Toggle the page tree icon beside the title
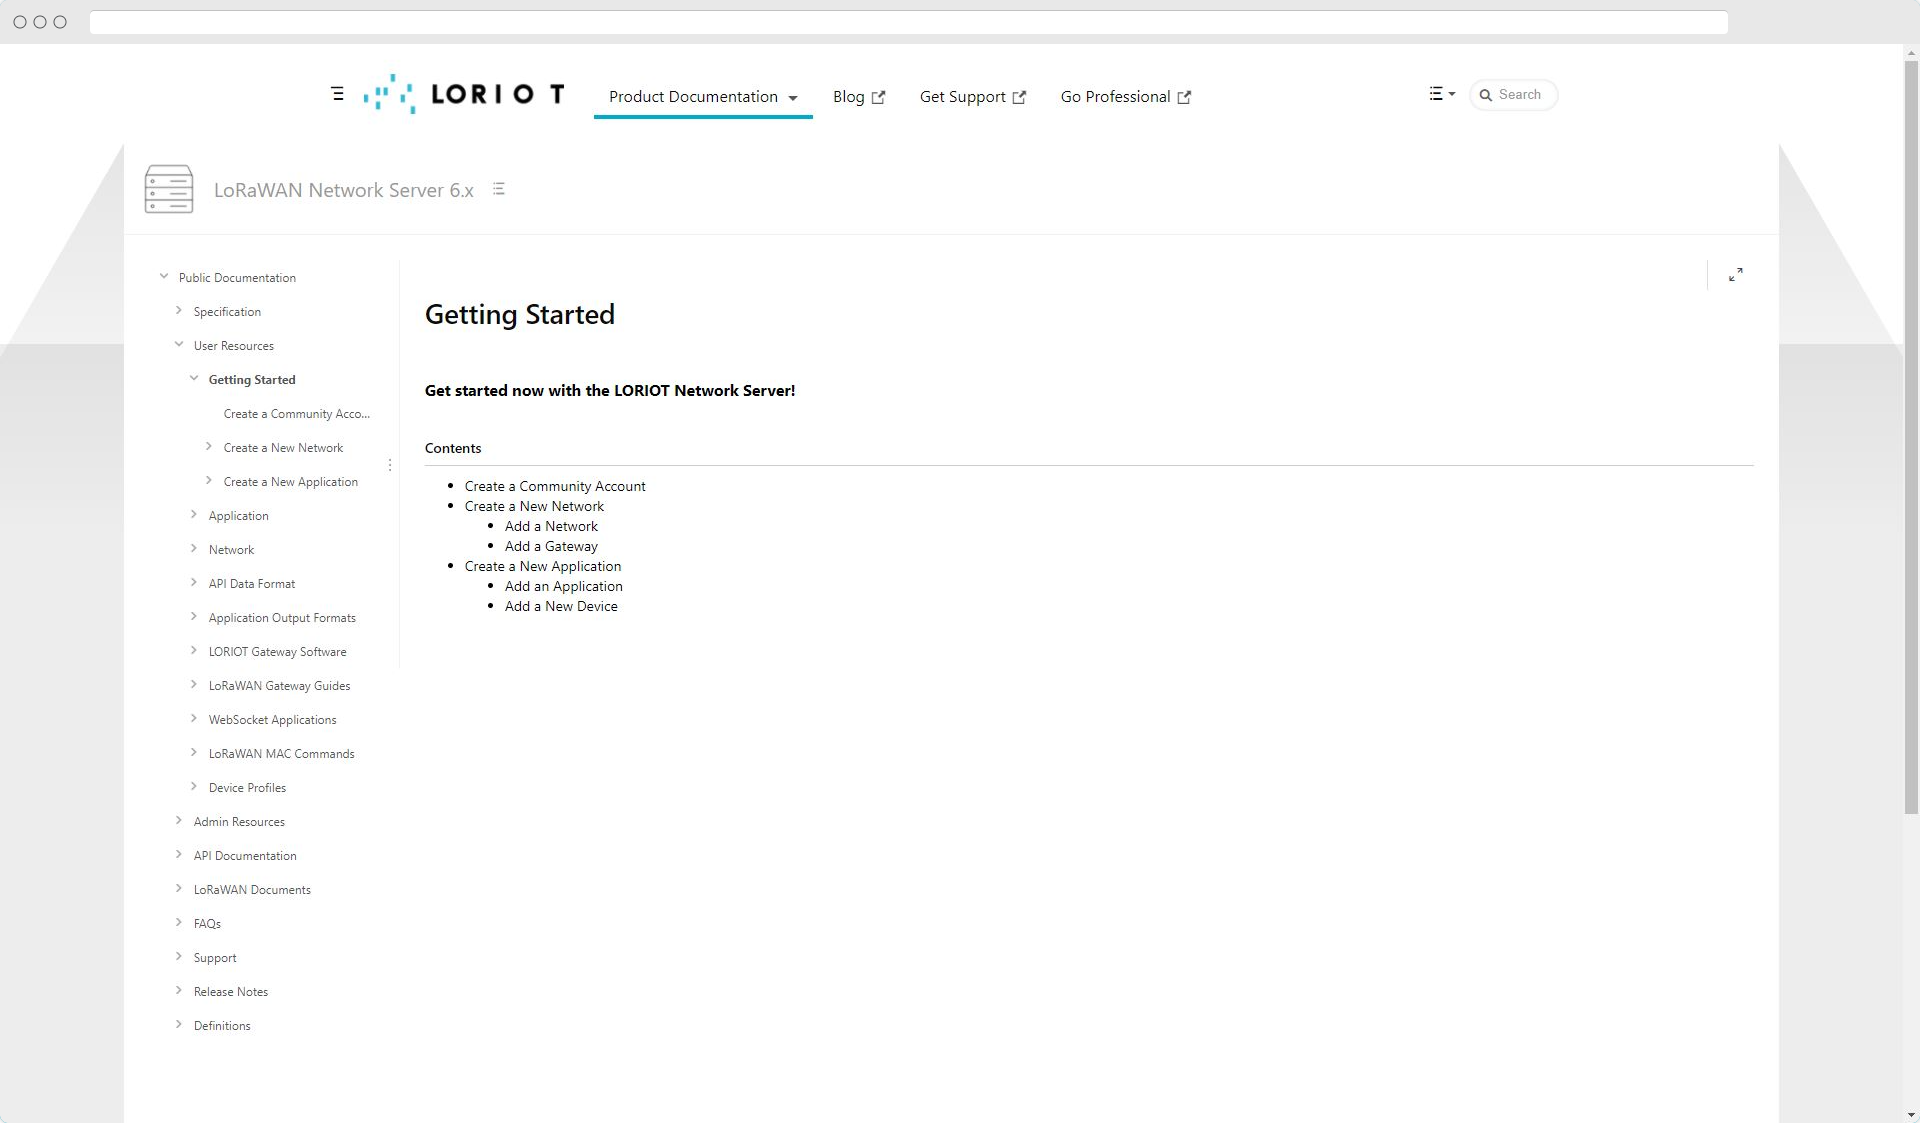The image size is (1920, 1123). pos(498,189)
